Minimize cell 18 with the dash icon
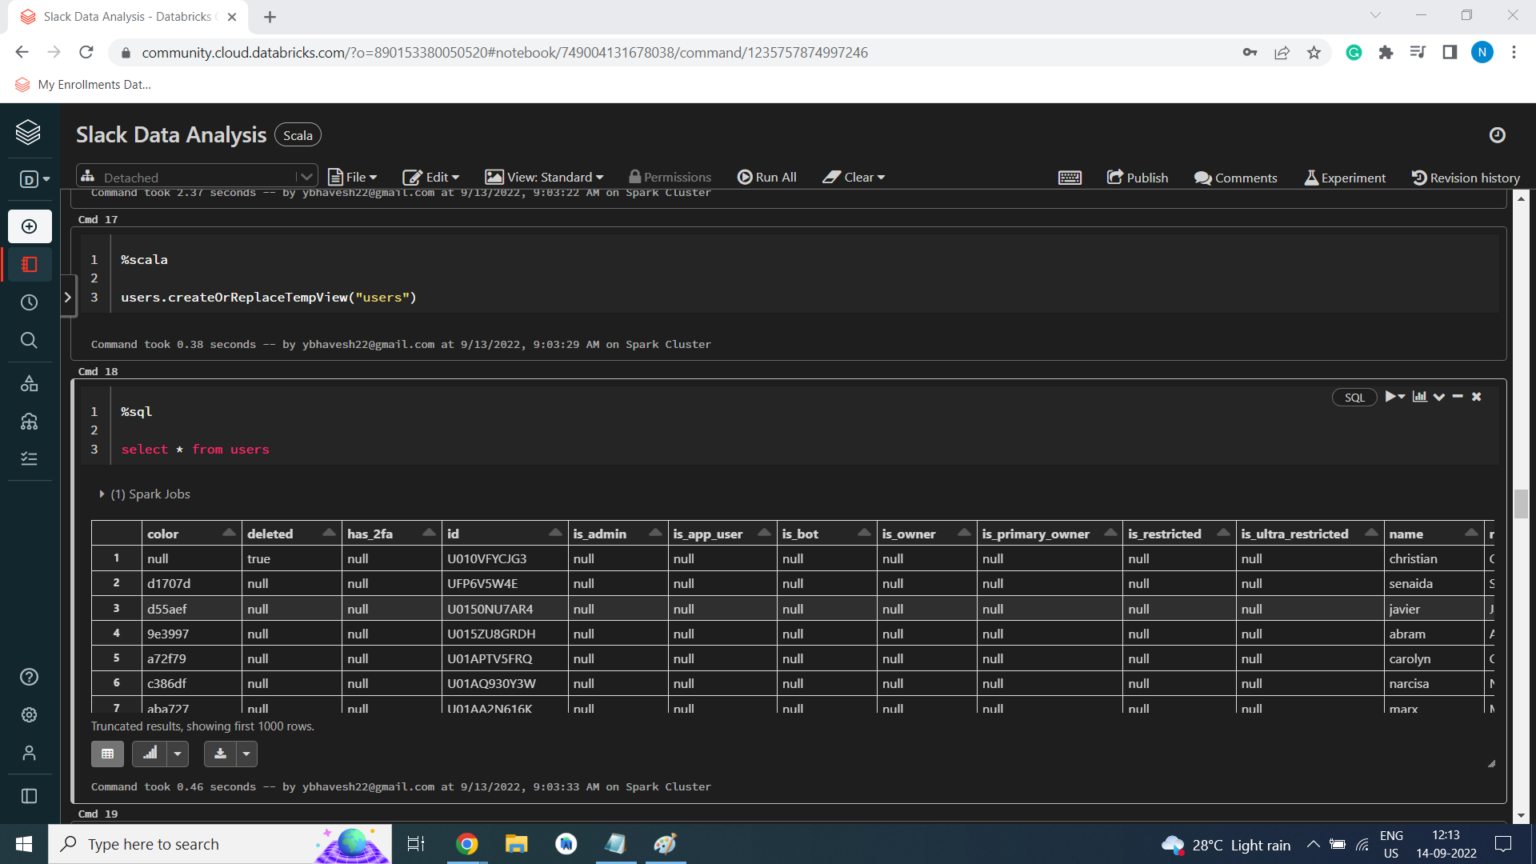This screenshot has height=864, width=1536. 1458,397
